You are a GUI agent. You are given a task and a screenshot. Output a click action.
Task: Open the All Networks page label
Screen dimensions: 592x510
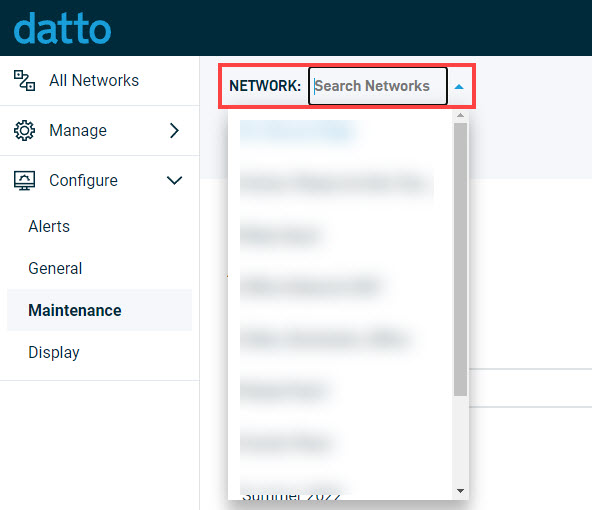coord(94,81)
